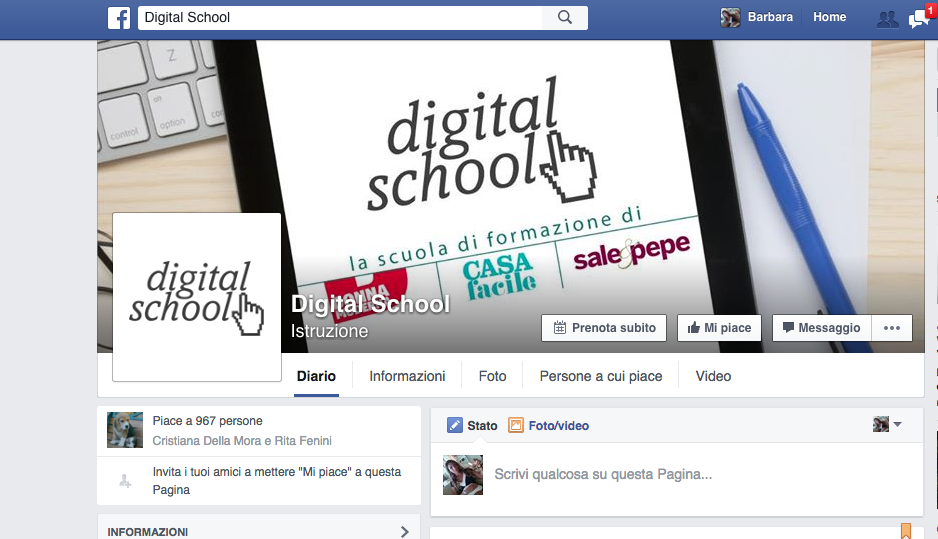The width and height of the screenshot is (938, 539).
Task: Click the search magnifier button
Action: [x=564, y=18]
